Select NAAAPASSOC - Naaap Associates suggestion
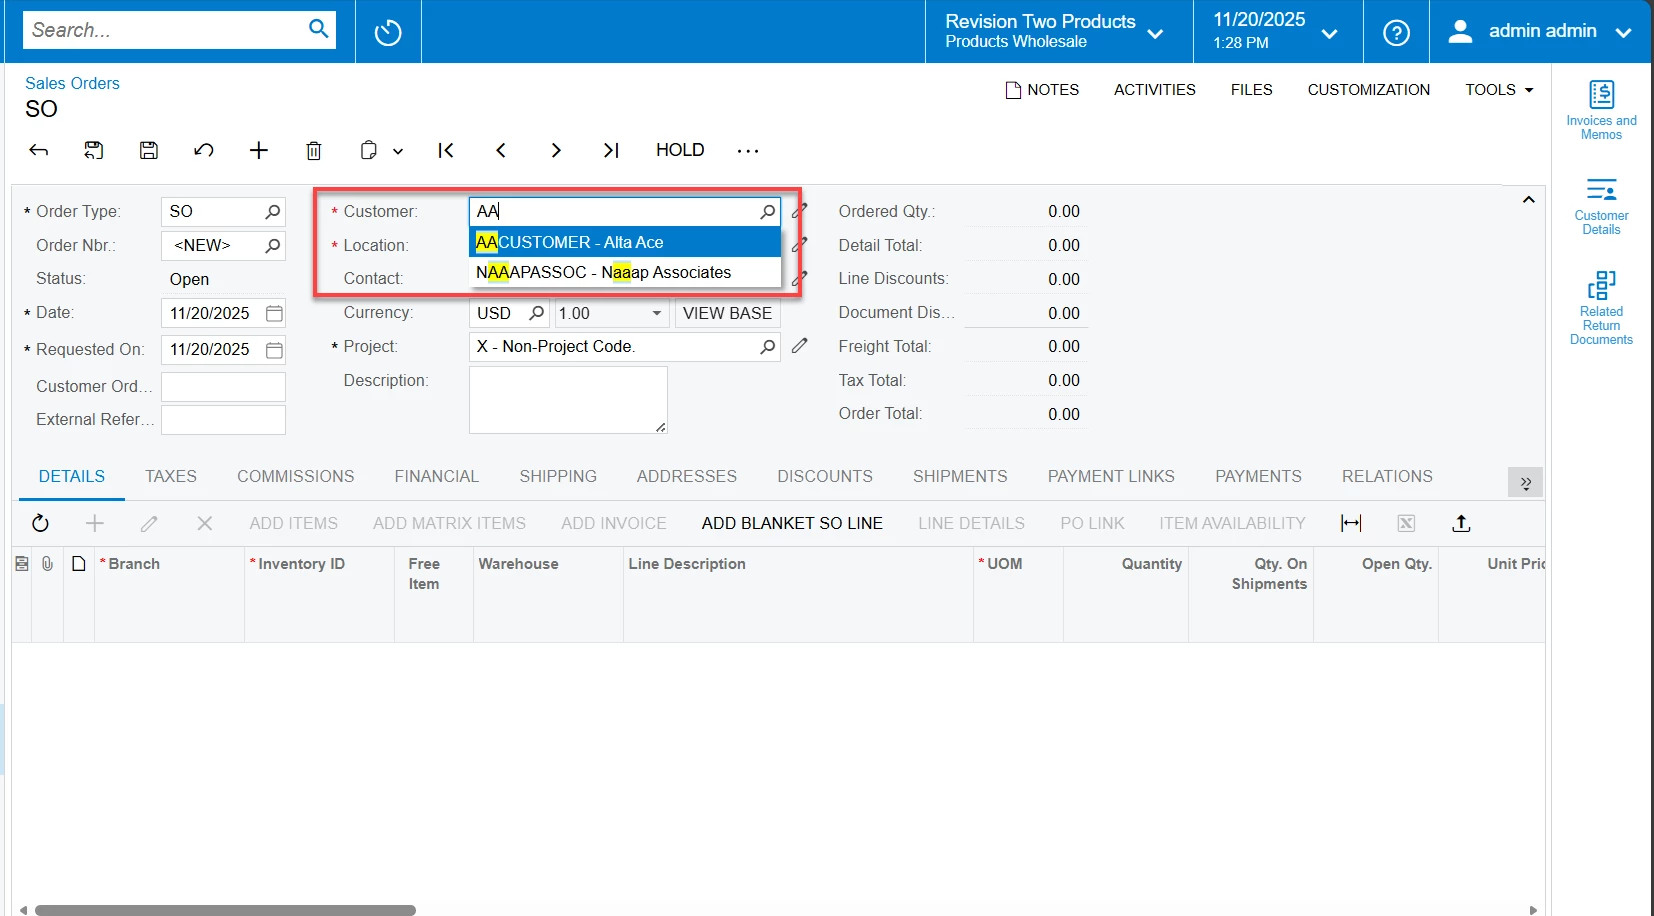The height and width of the screenshot is (916, 1654). pyautogui.click(x=625, y=272)
